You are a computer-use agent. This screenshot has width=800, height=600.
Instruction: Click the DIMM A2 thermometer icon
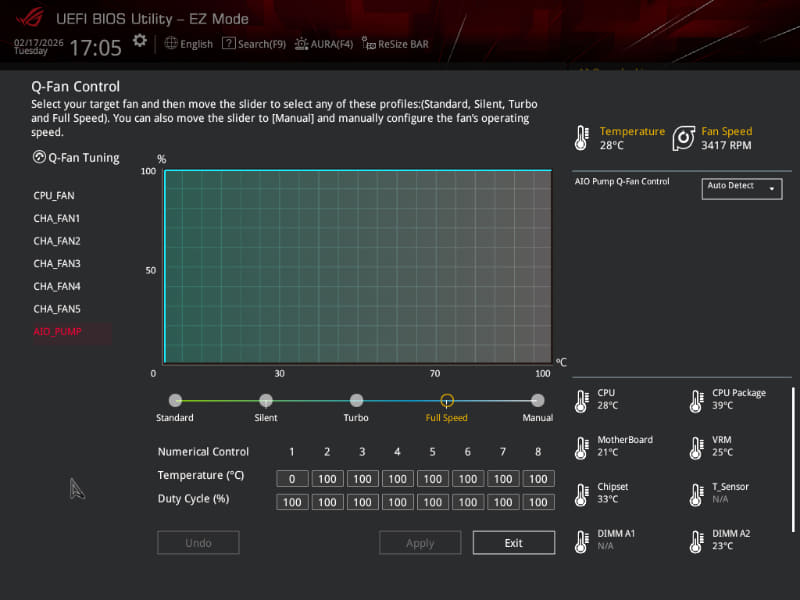tap(696, 542)
